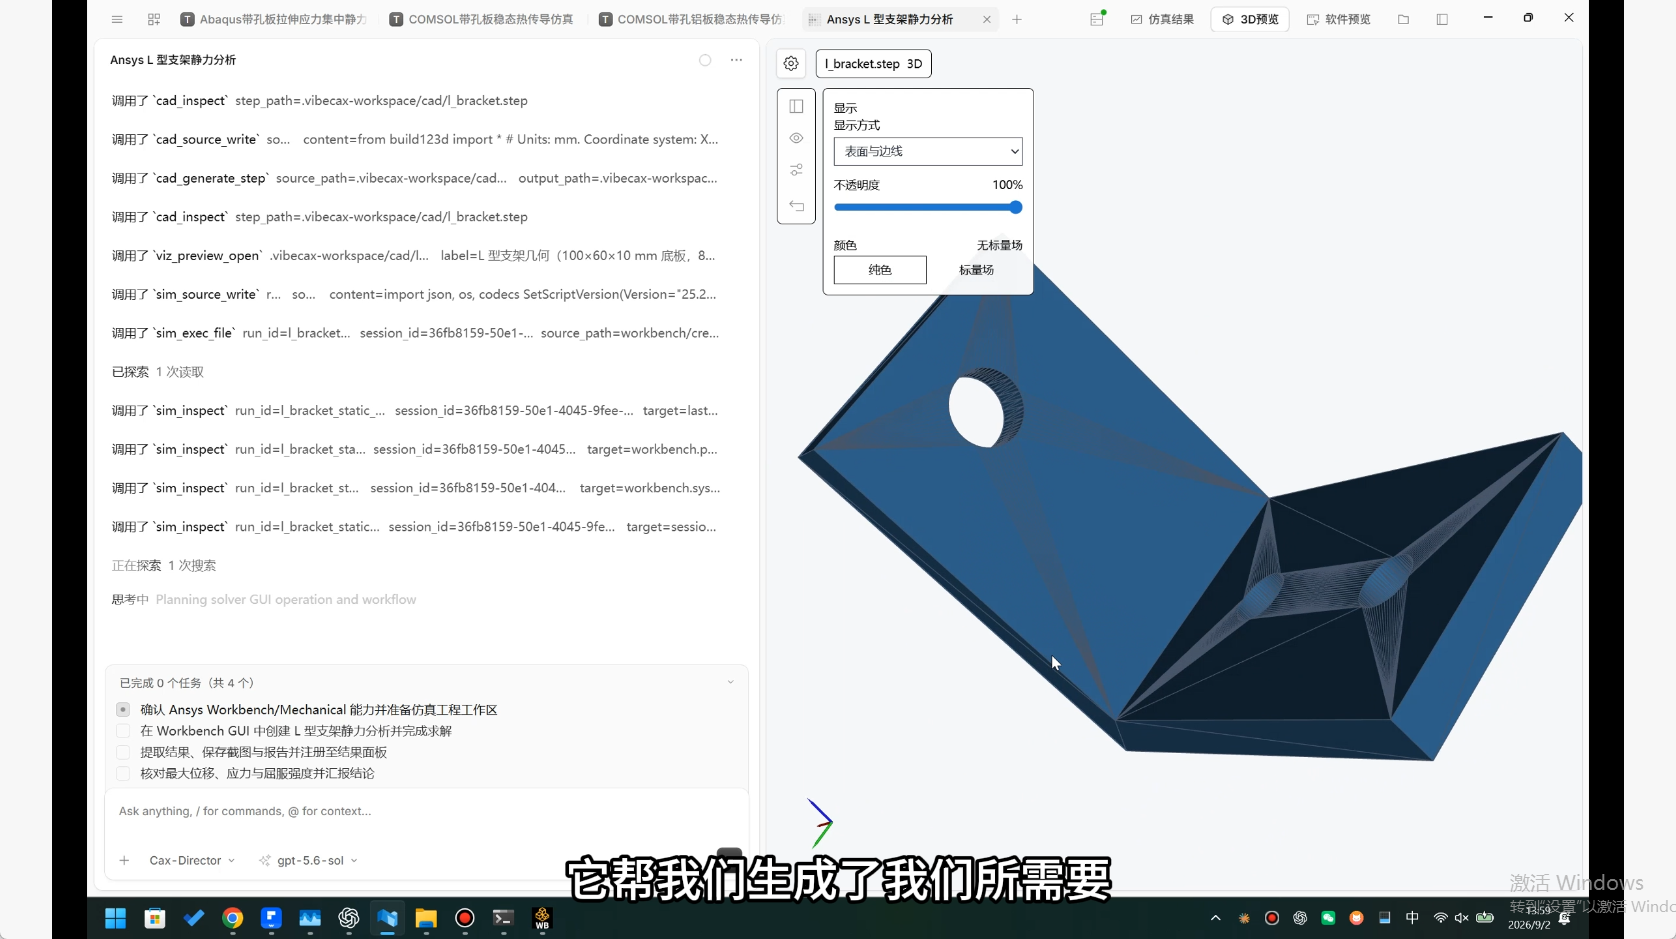Toggle the eye visibility icon in the viewer sidebar
1676x939 pixels.
click(x=797, y=138)
